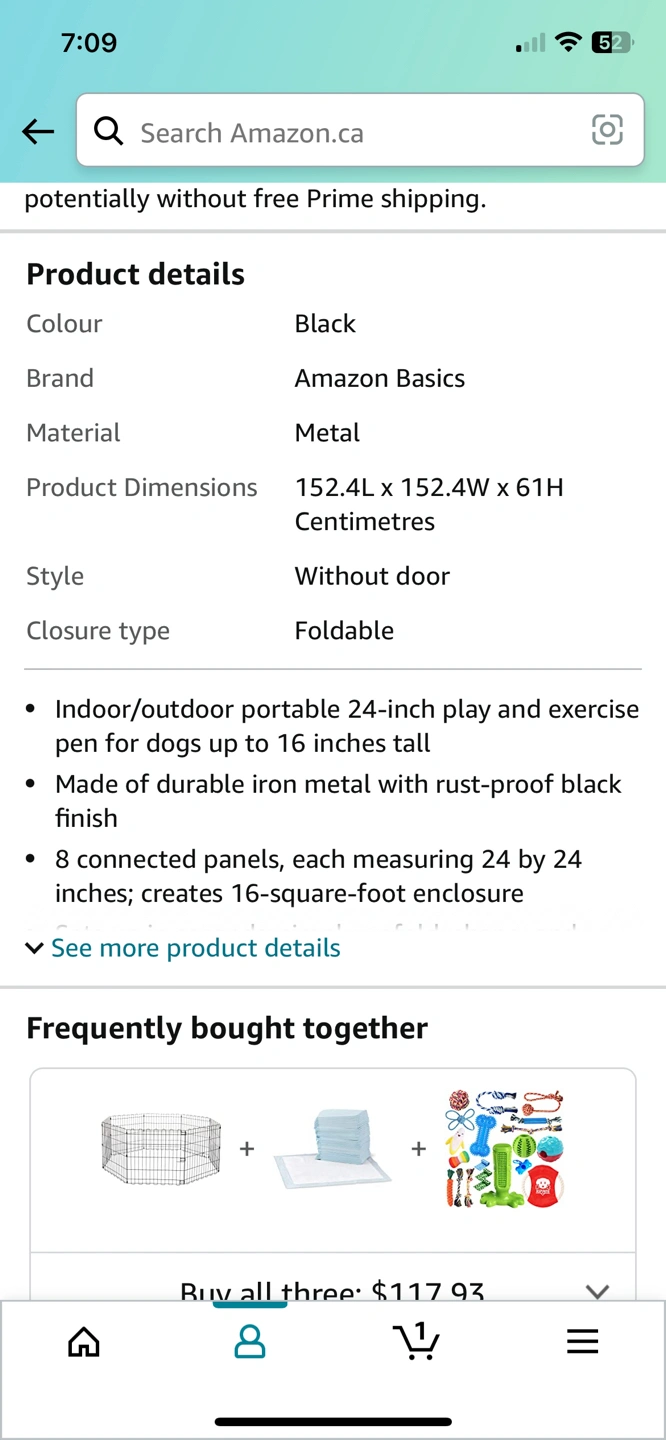The width and height of the screenshot is (666, 1440).
Task: Tap the search magnifier icon
Action: pos(108,130)
